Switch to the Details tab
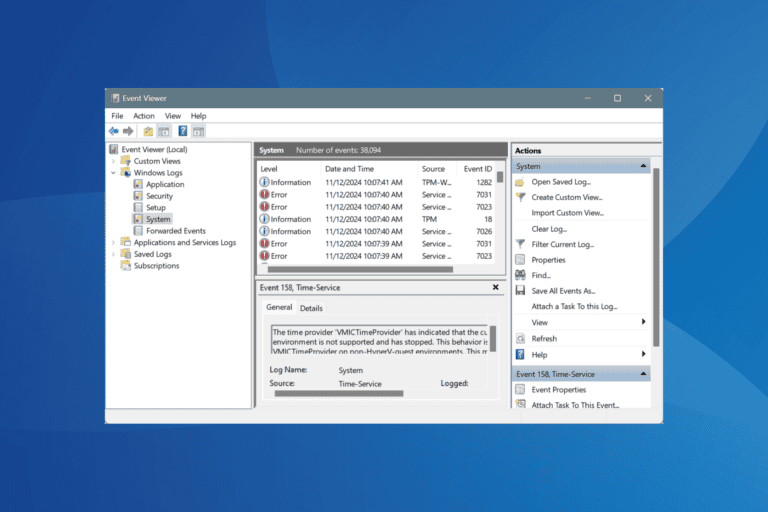The image size is (768, 512). [x=311, y=308]
